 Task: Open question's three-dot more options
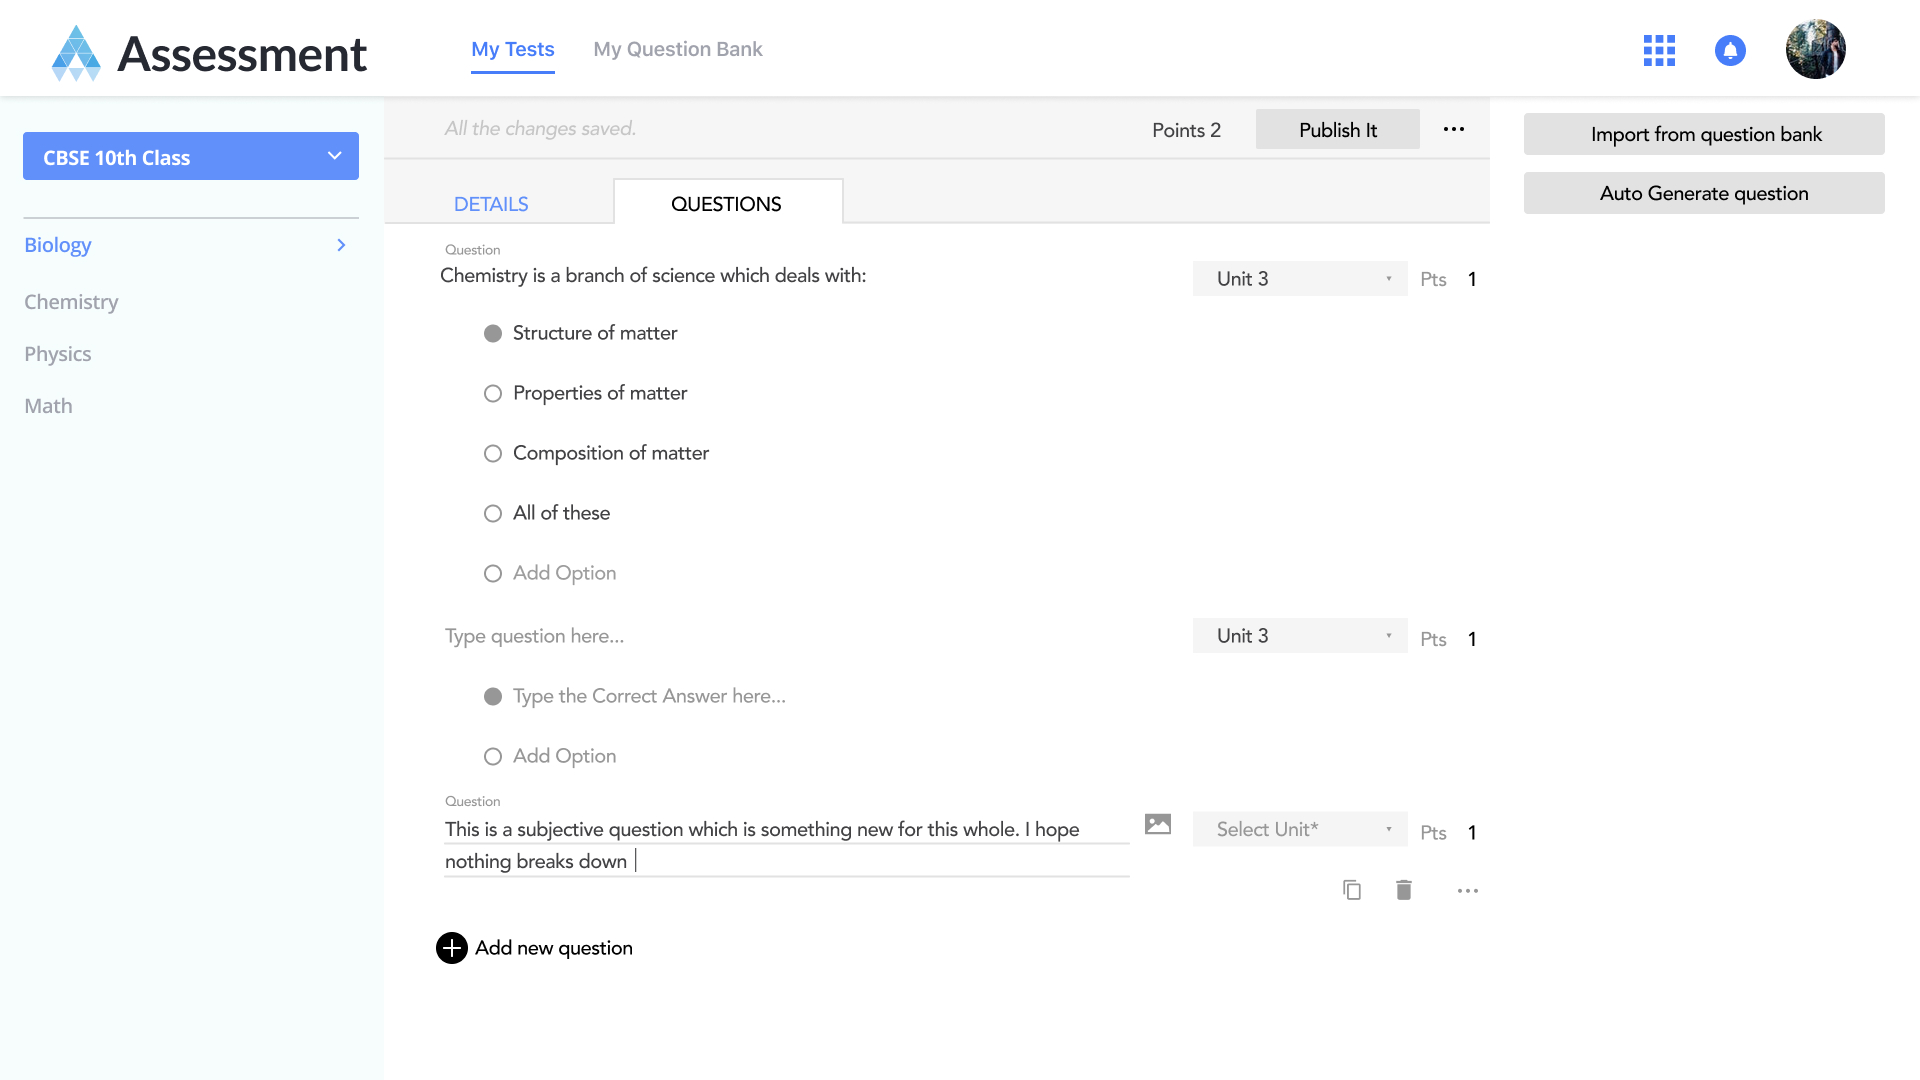pos(1467,890)
